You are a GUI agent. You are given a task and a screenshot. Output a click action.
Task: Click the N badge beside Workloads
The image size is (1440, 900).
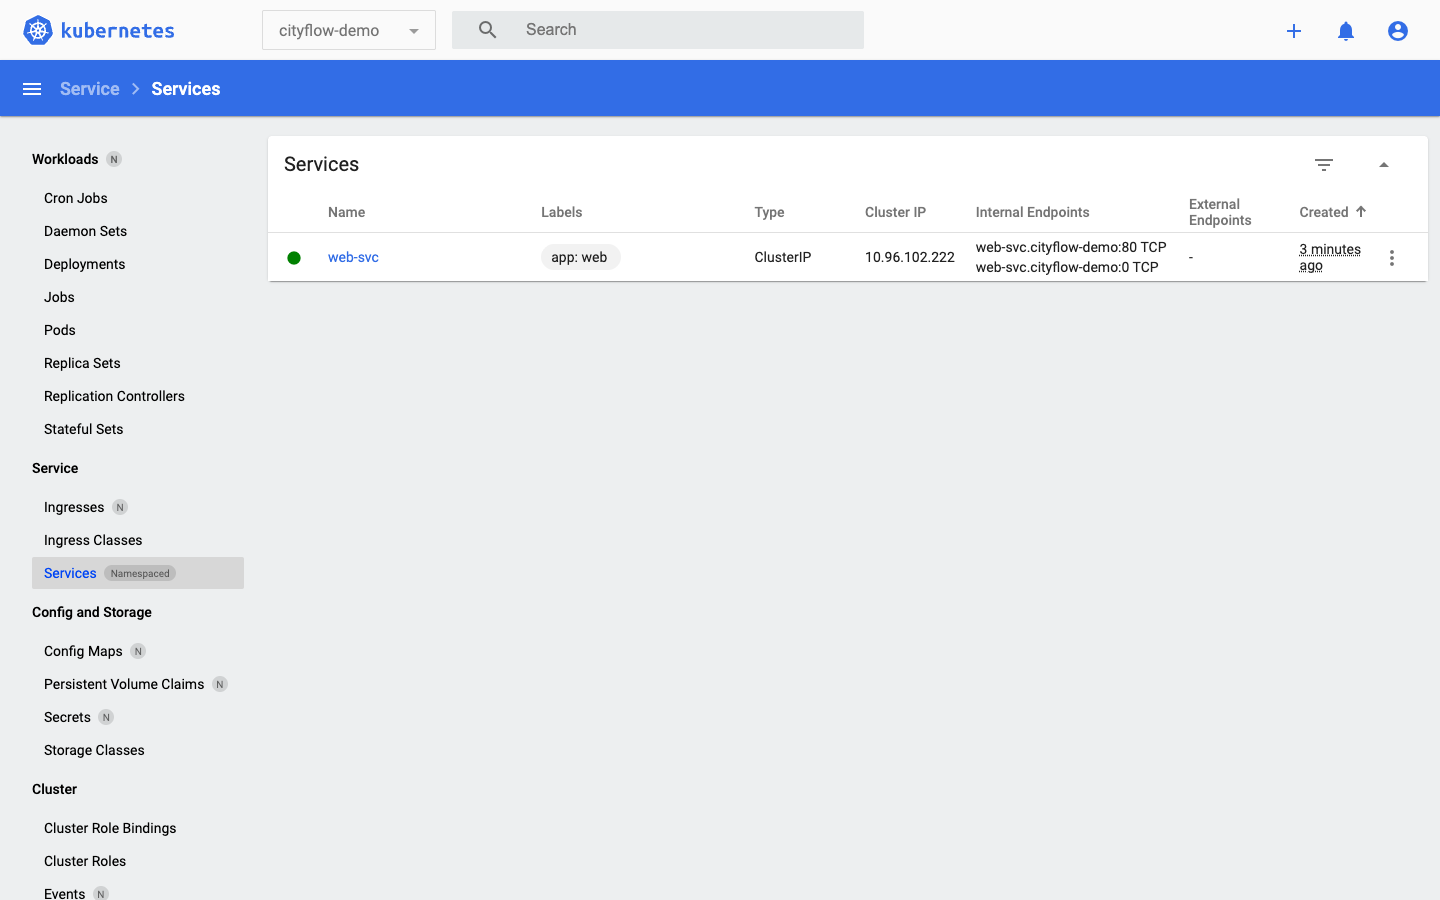click(114, 159)
